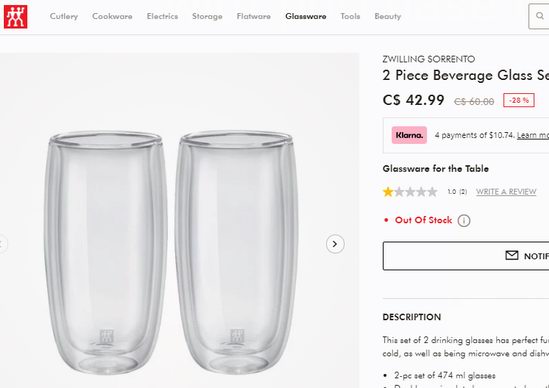Click the out of stock info icon

[464, 221]
